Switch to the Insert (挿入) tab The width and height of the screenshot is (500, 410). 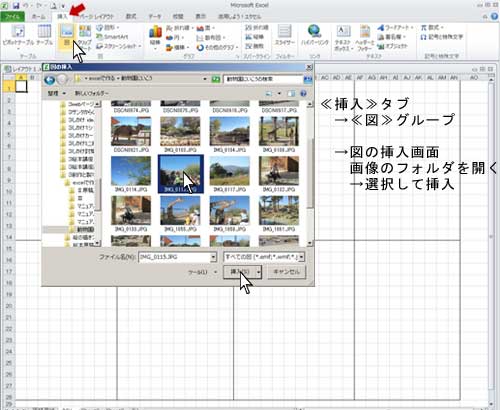click(x=63, y=16)
